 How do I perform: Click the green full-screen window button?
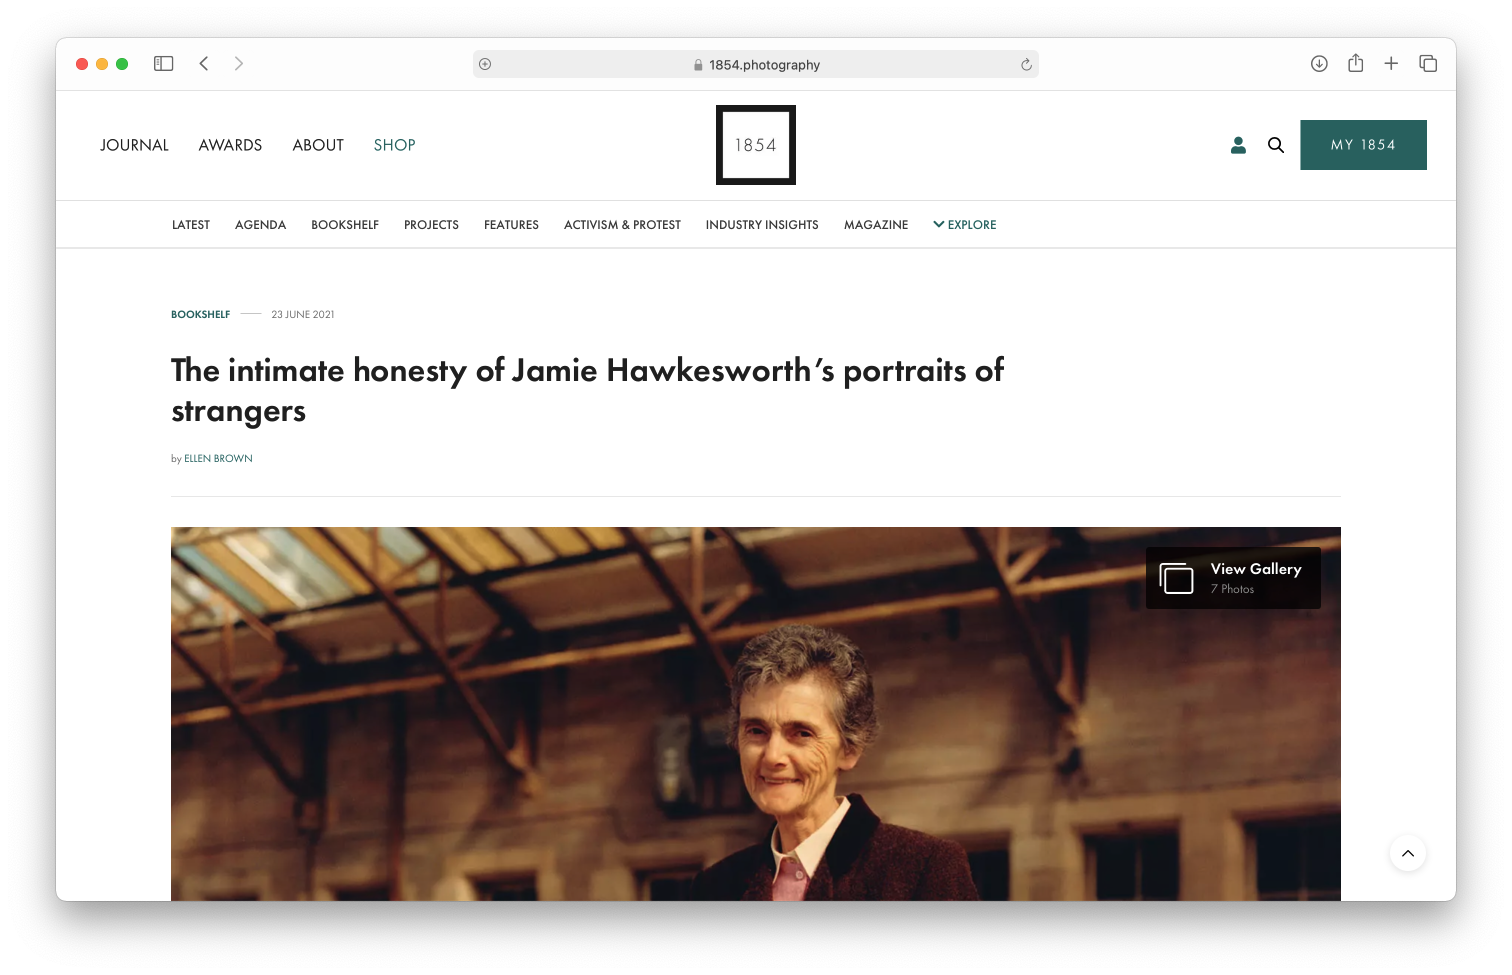point(122,64)
